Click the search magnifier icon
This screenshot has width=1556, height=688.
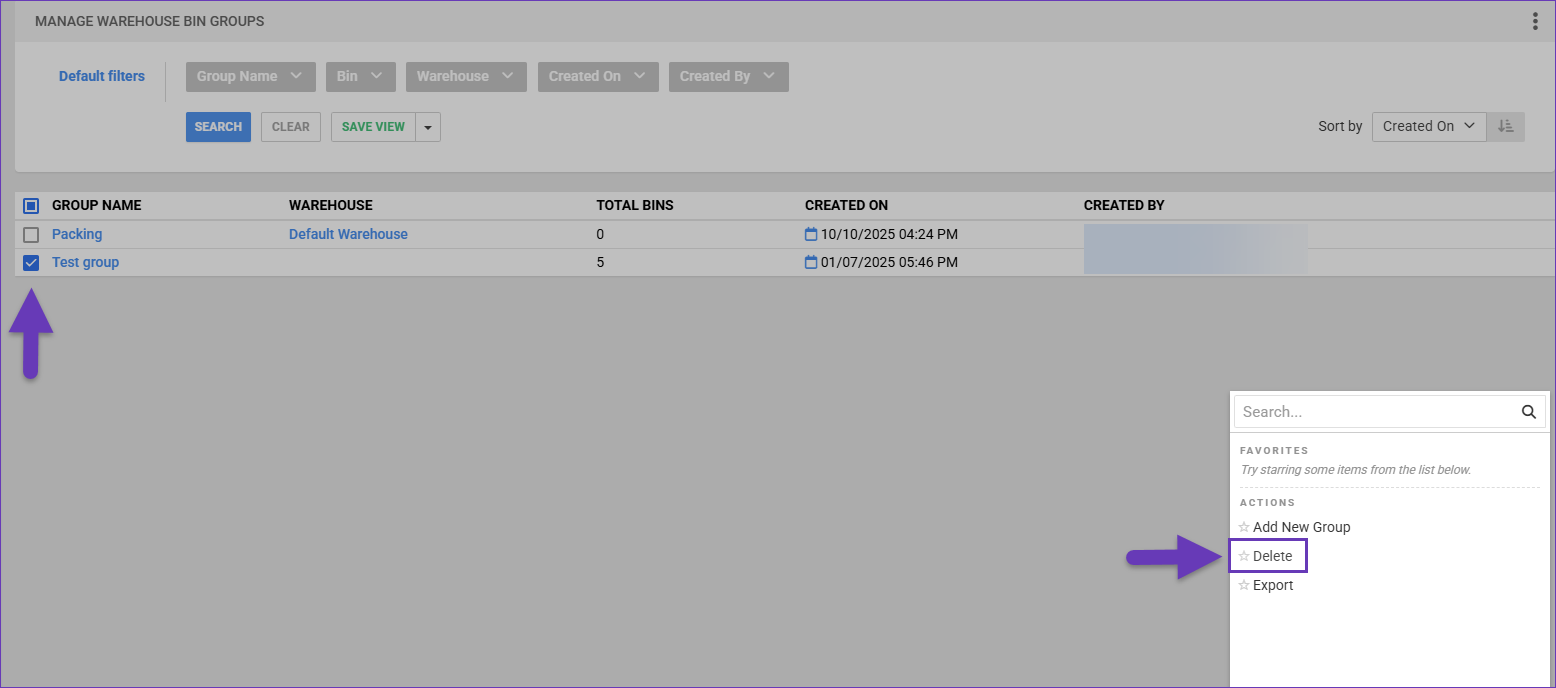tap(1528, 412)
